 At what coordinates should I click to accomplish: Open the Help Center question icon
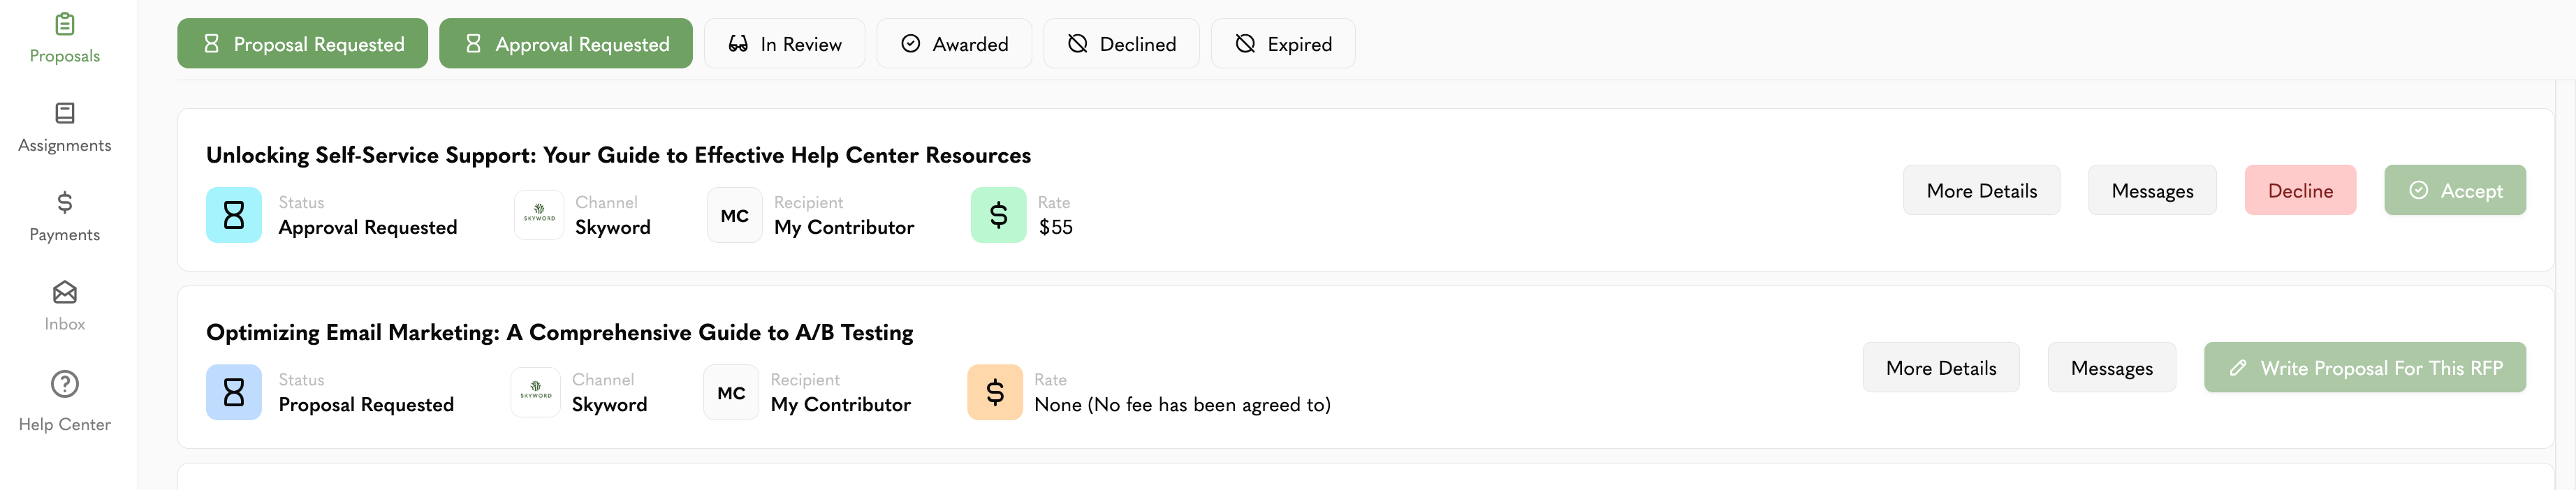64,384
